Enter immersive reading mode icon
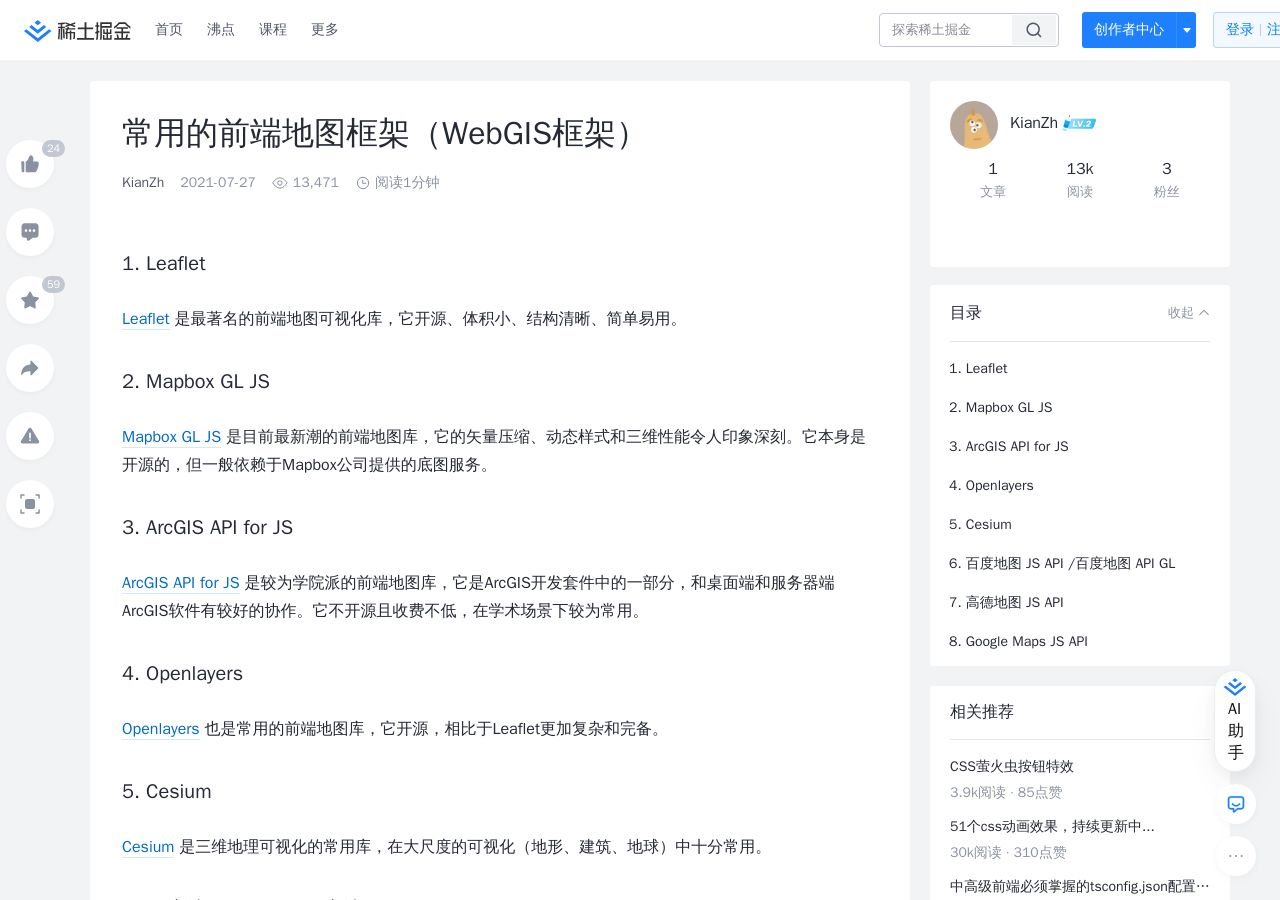 tap(30, 504)
